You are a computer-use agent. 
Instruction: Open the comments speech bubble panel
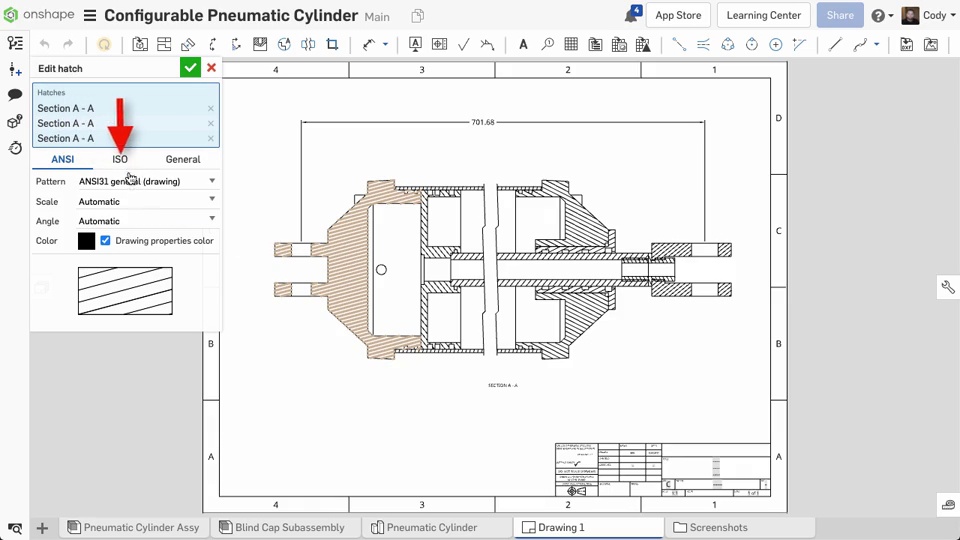tap(15, 95)
